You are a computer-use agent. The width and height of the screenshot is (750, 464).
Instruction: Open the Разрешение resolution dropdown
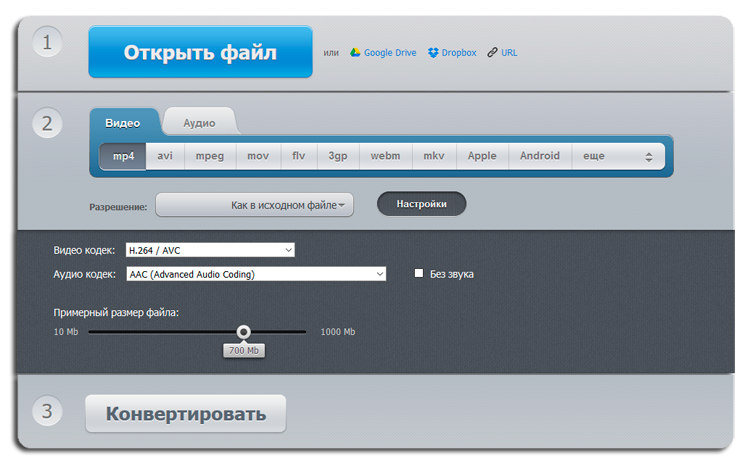pos(255,205)
